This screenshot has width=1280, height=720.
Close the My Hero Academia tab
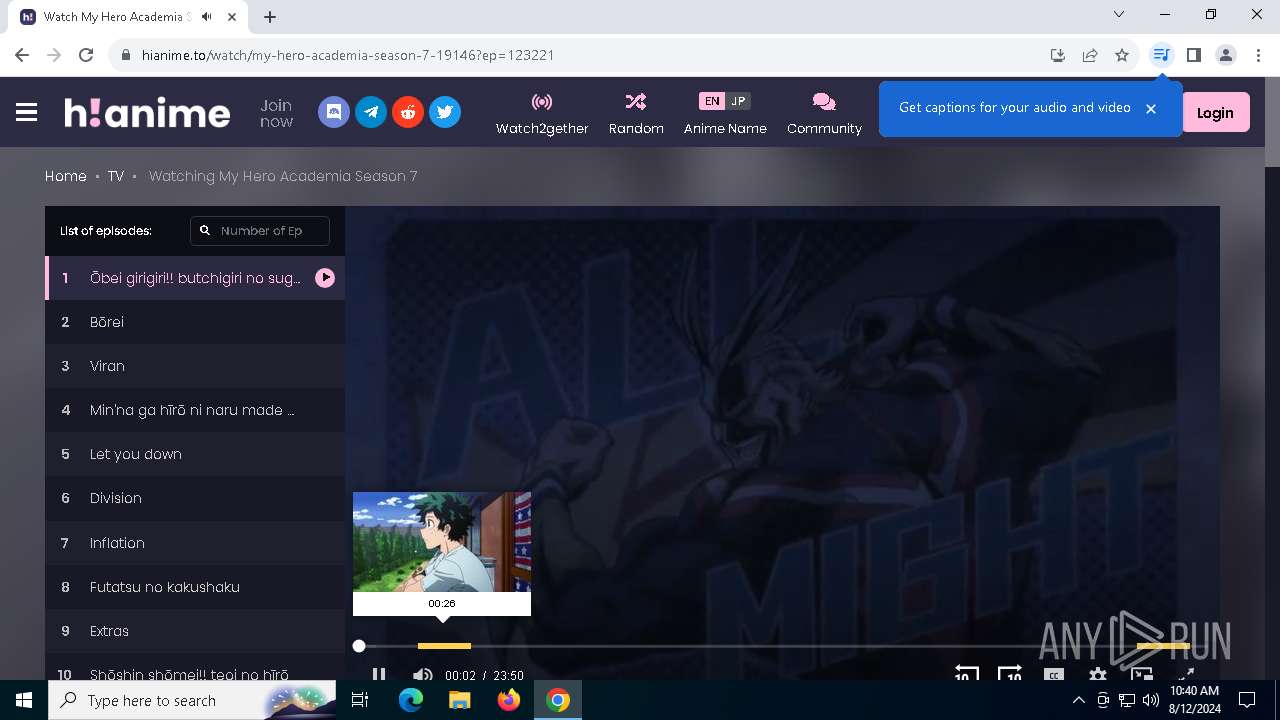pyautogui.click(x=233, y=17)
